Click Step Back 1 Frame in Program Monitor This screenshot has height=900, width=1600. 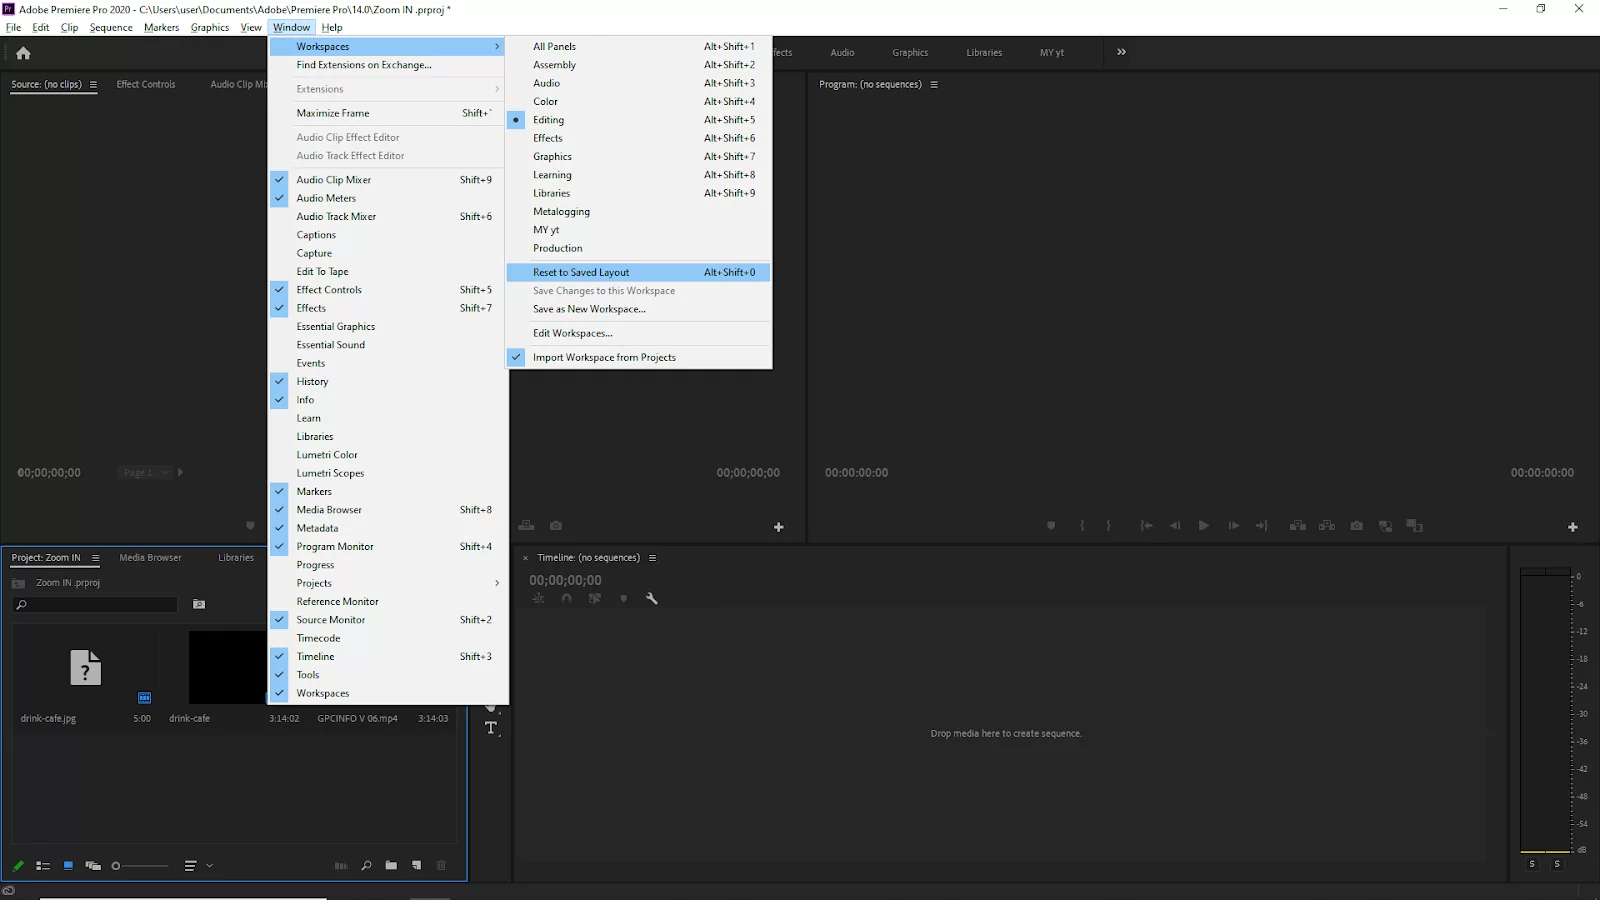pos(1175,526)
